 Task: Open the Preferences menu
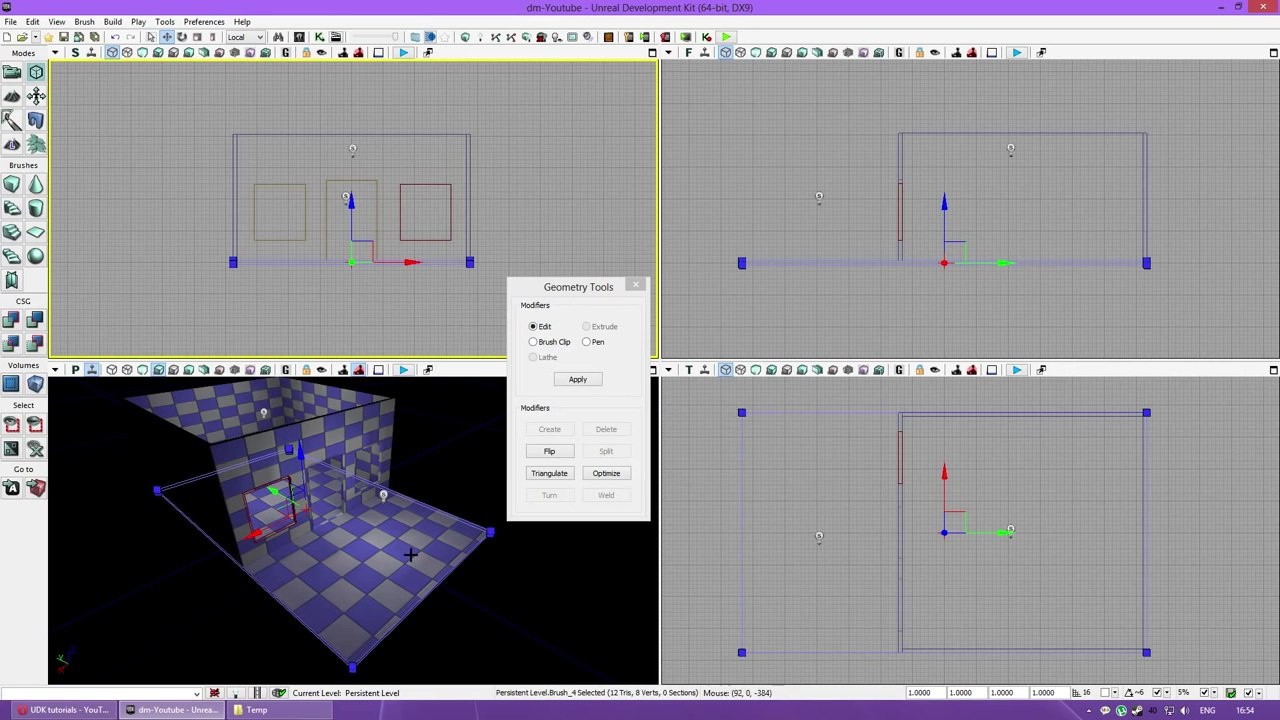click(204, 22)
